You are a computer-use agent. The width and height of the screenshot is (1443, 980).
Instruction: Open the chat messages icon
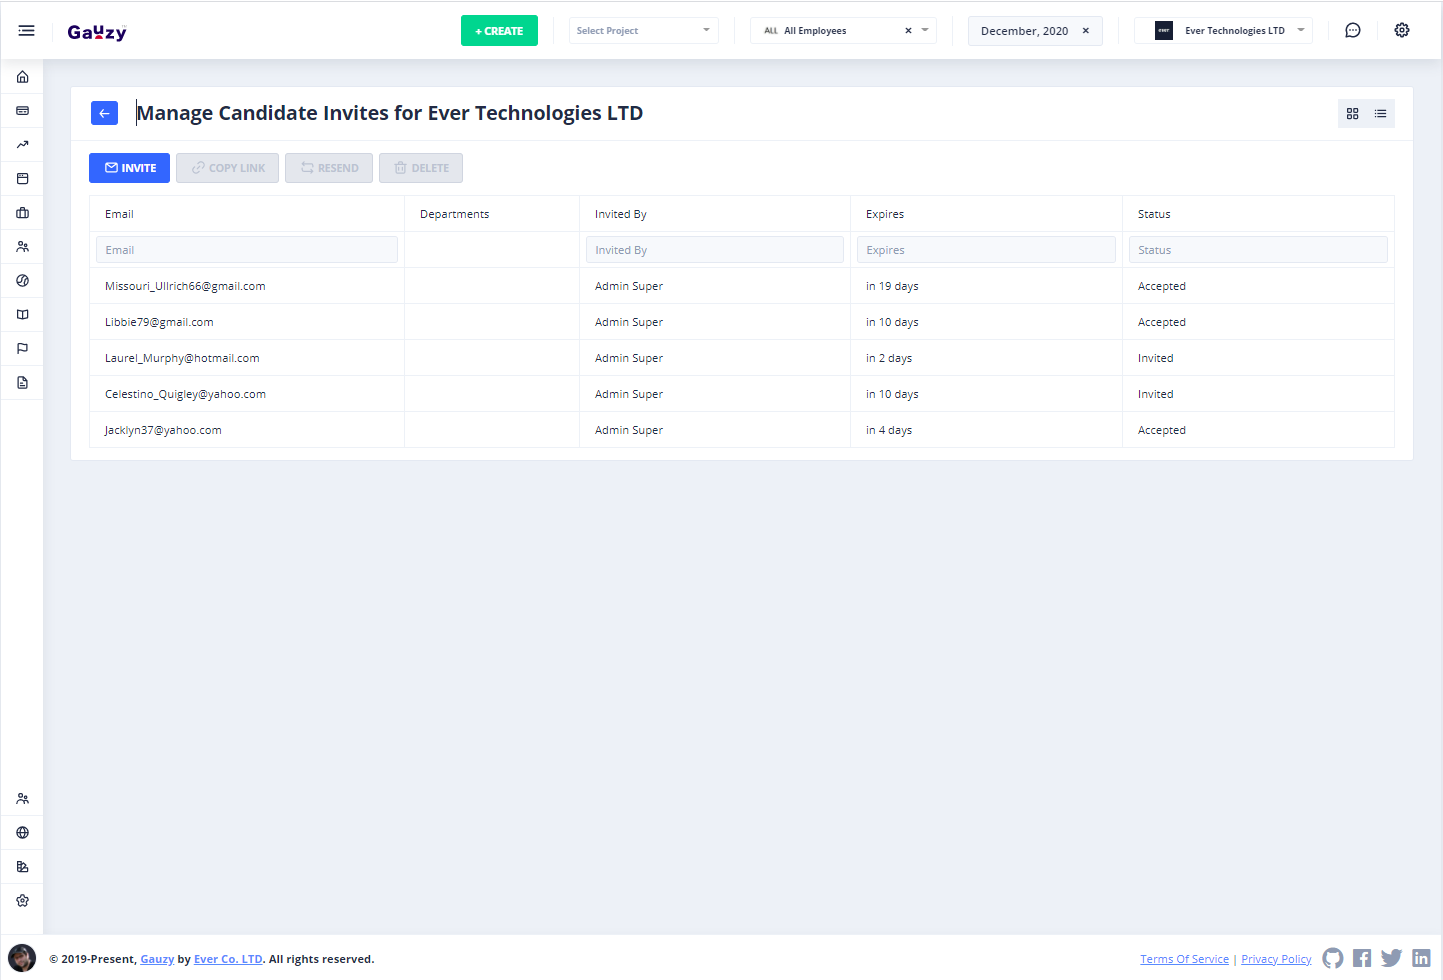[x=1352, y=31]
